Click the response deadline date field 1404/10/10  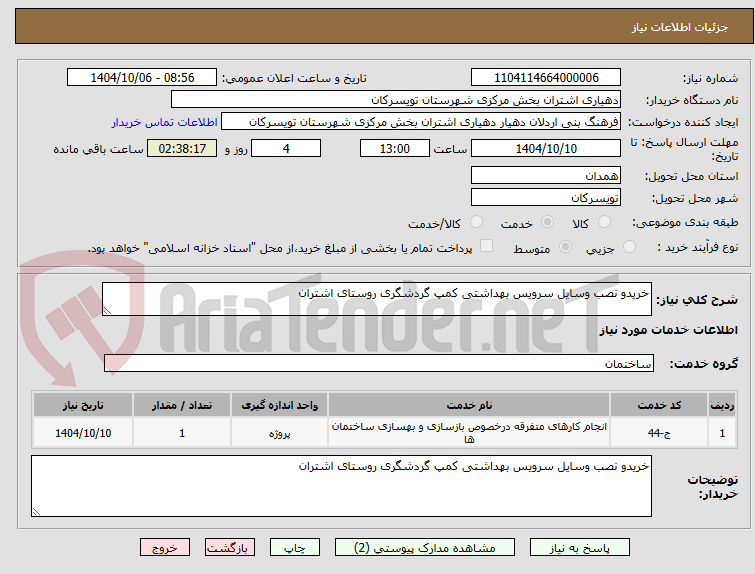pyautogui.click(x=546, y=148)
